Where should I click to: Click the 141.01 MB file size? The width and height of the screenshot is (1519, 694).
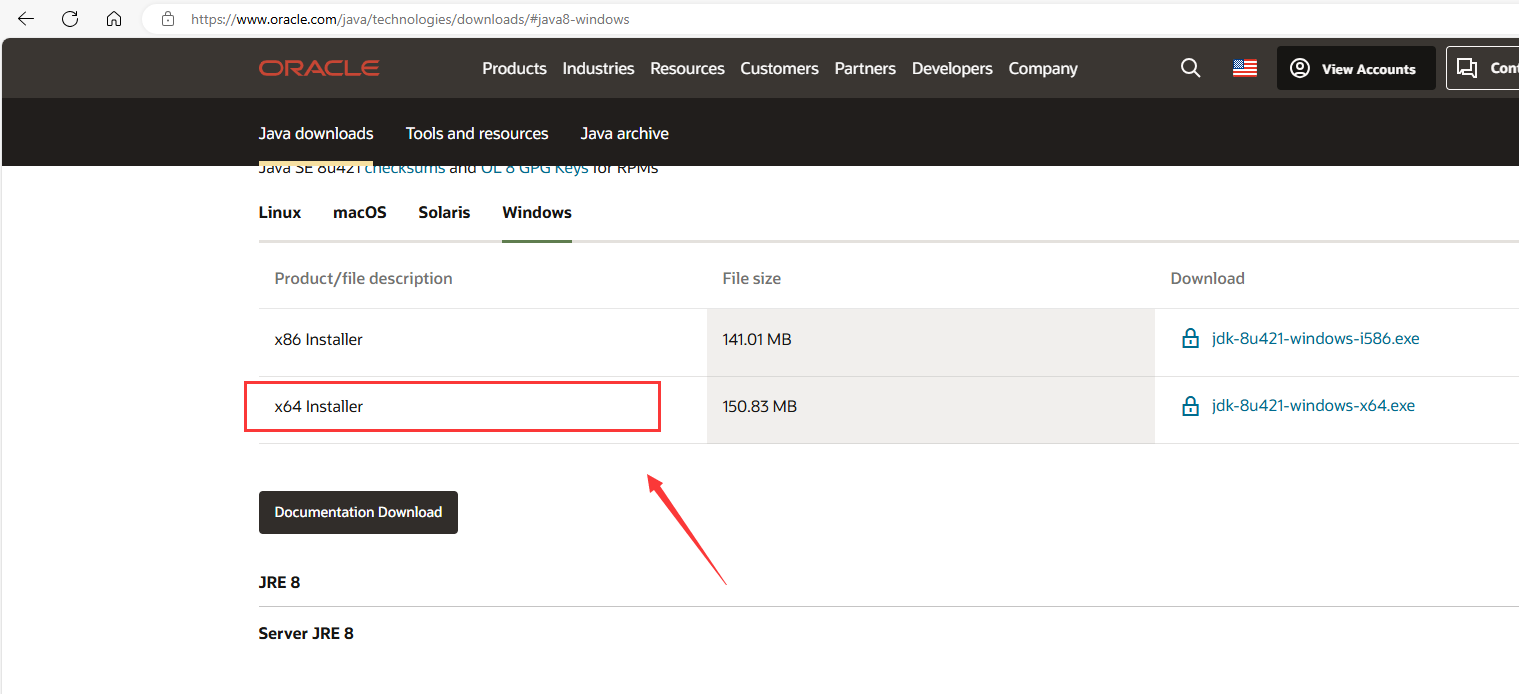(x=757, y=339)
